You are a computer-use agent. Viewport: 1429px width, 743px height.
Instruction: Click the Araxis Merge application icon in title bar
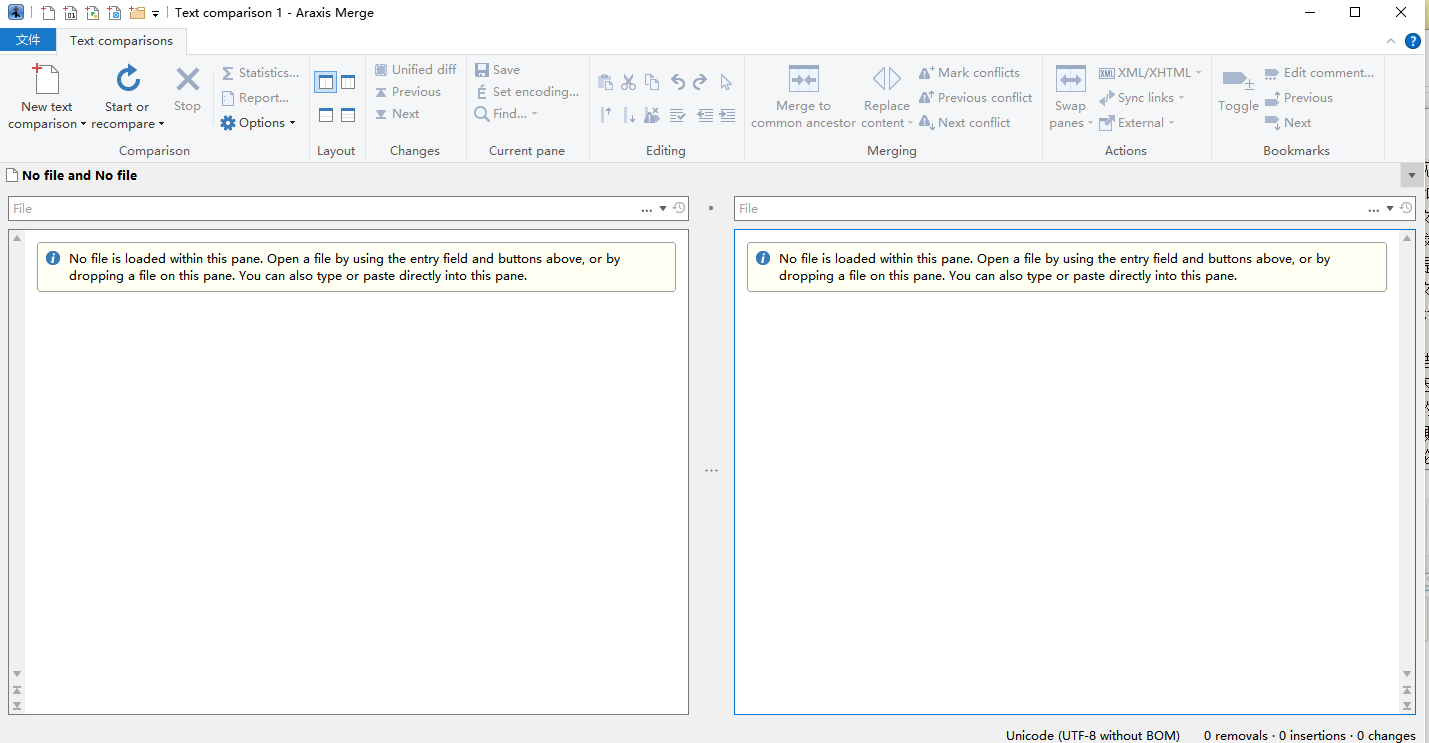click(x=15, y=13)
